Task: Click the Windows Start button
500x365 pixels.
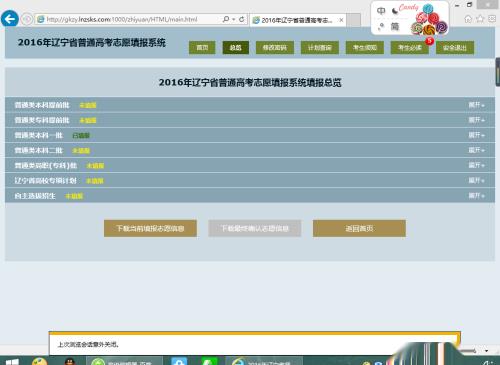Action: pyautogui.click(x=12, y=362)
